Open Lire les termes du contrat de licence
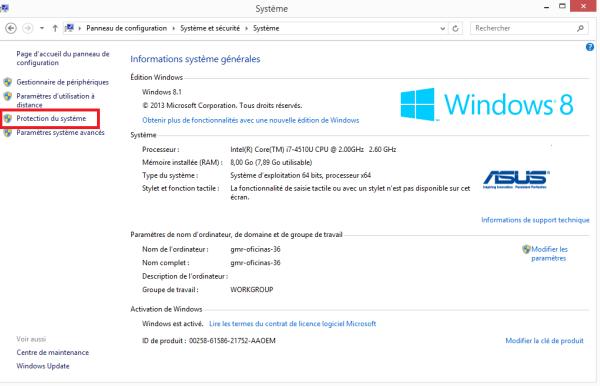The height and width of the screenshot is (386, 600). (x=293, y=324)
